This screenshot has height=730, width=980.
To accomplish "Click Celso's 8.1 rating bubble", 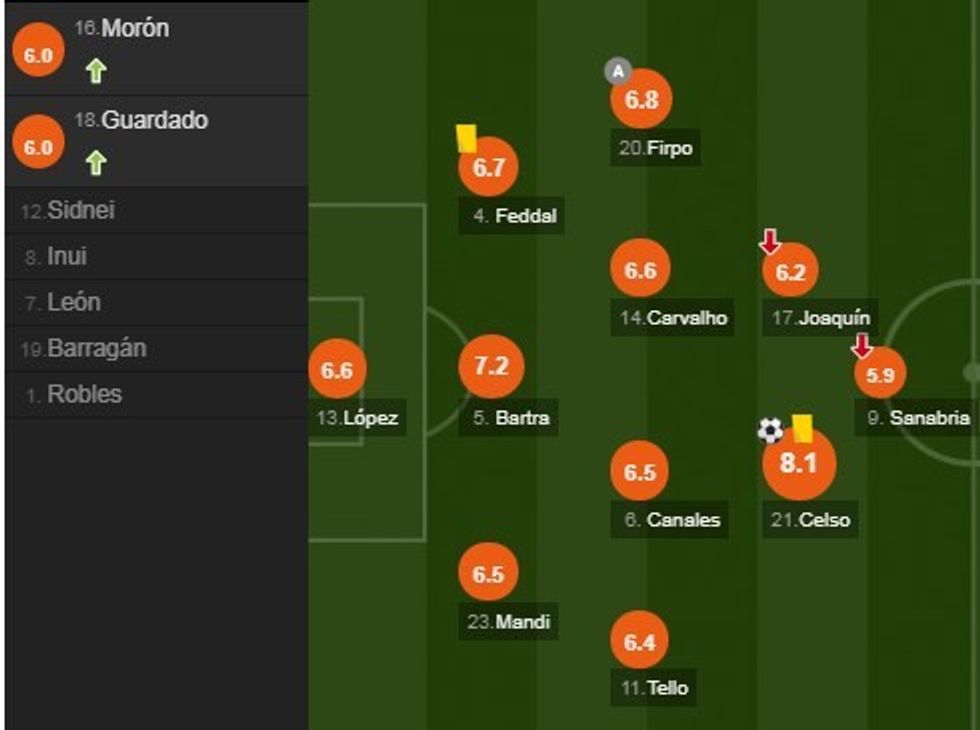I will click(x=797, y=465).
